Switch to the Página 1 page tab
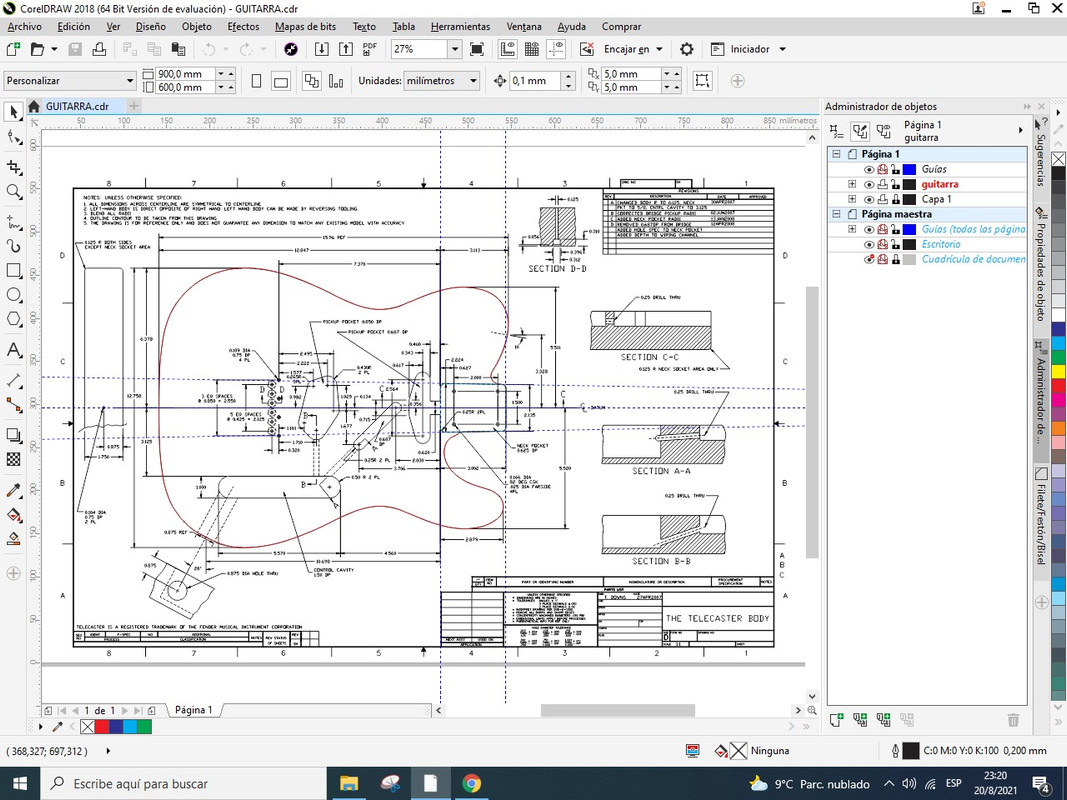Viewport: 1067px width, 800px height. [193, 710]
